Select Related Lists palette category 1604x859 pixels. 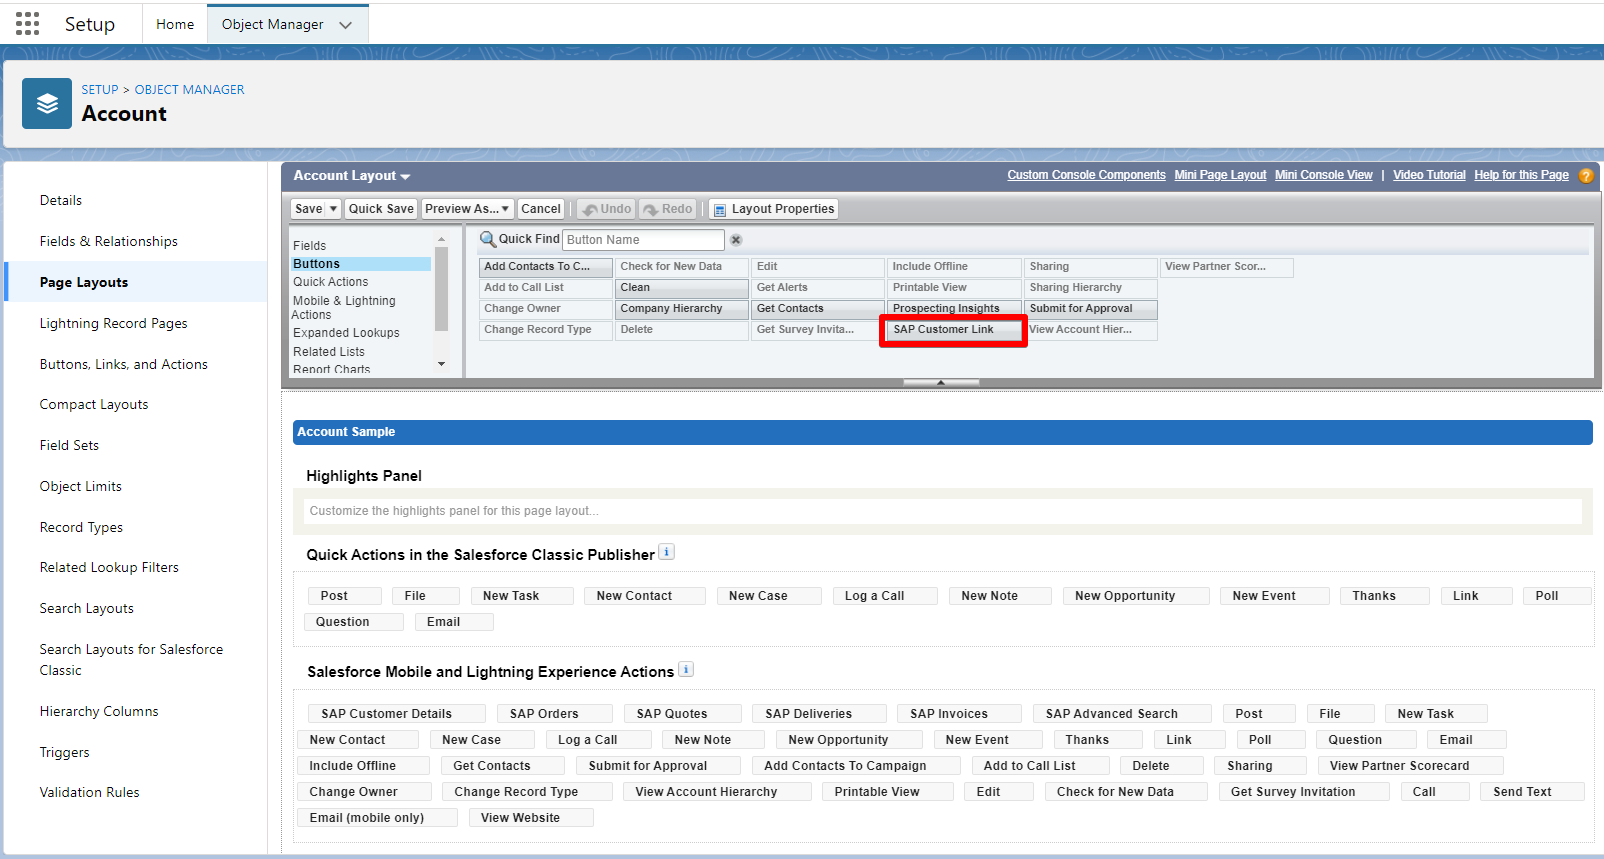[329, 352]
